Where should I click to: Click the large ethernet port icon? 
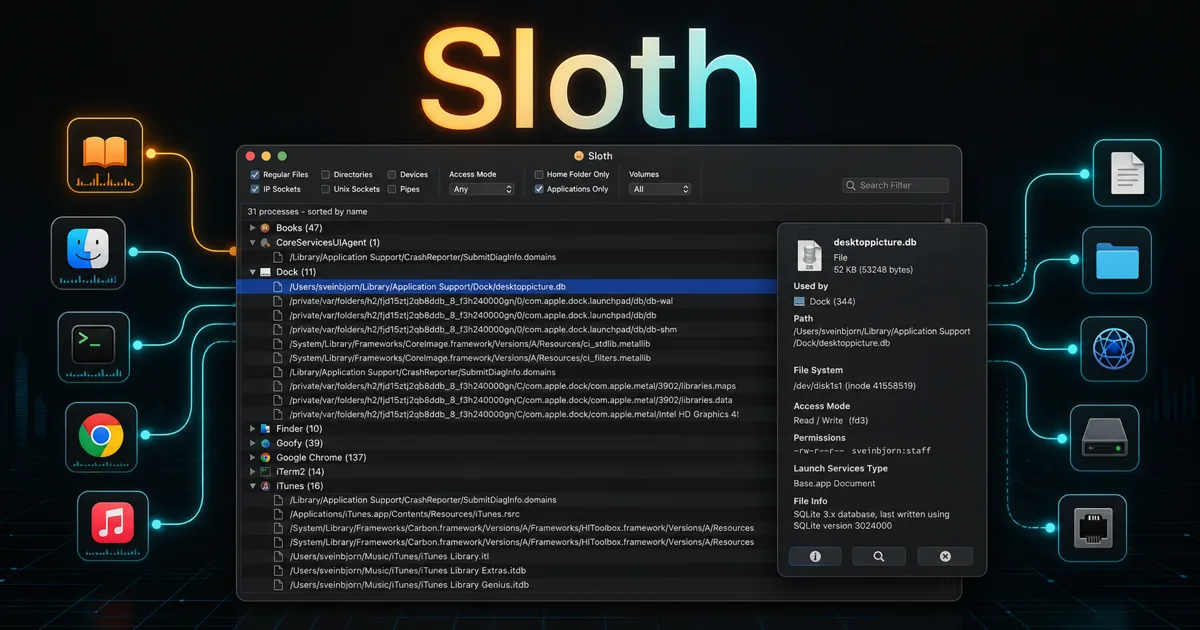1093,526
